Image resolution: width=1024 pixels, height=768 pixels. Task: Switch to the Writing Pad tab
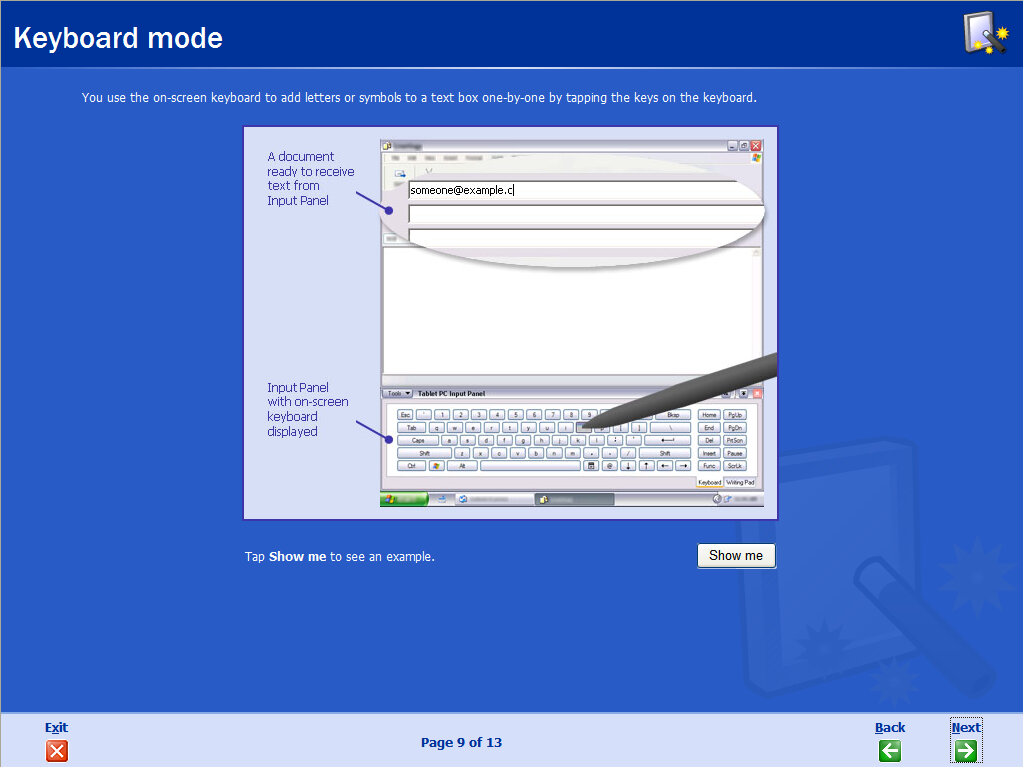[741, 483]
